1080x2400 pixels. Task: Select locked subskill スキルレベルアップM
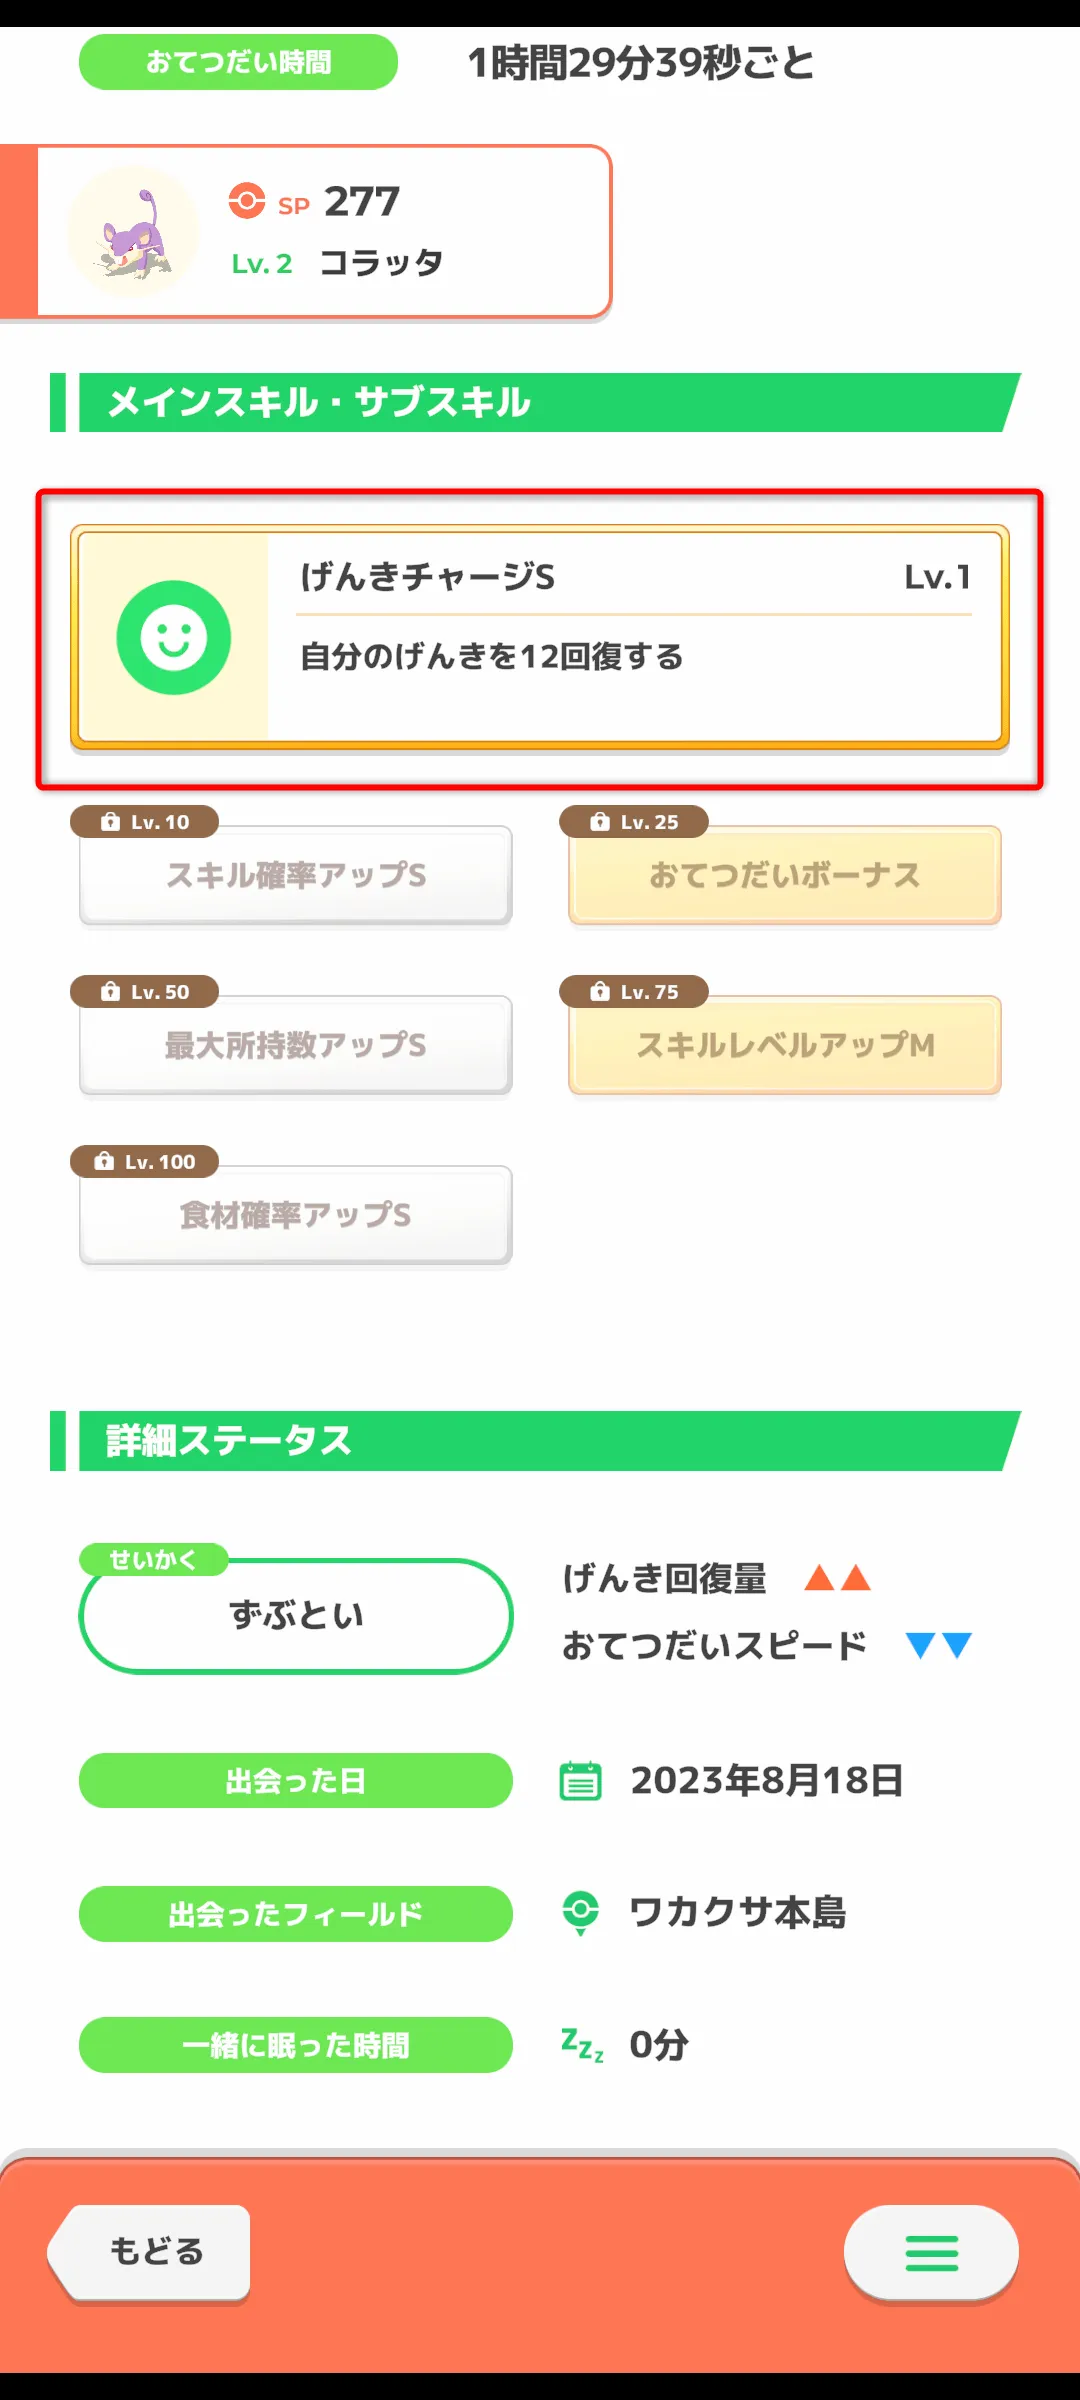(x=785, y=1045)
